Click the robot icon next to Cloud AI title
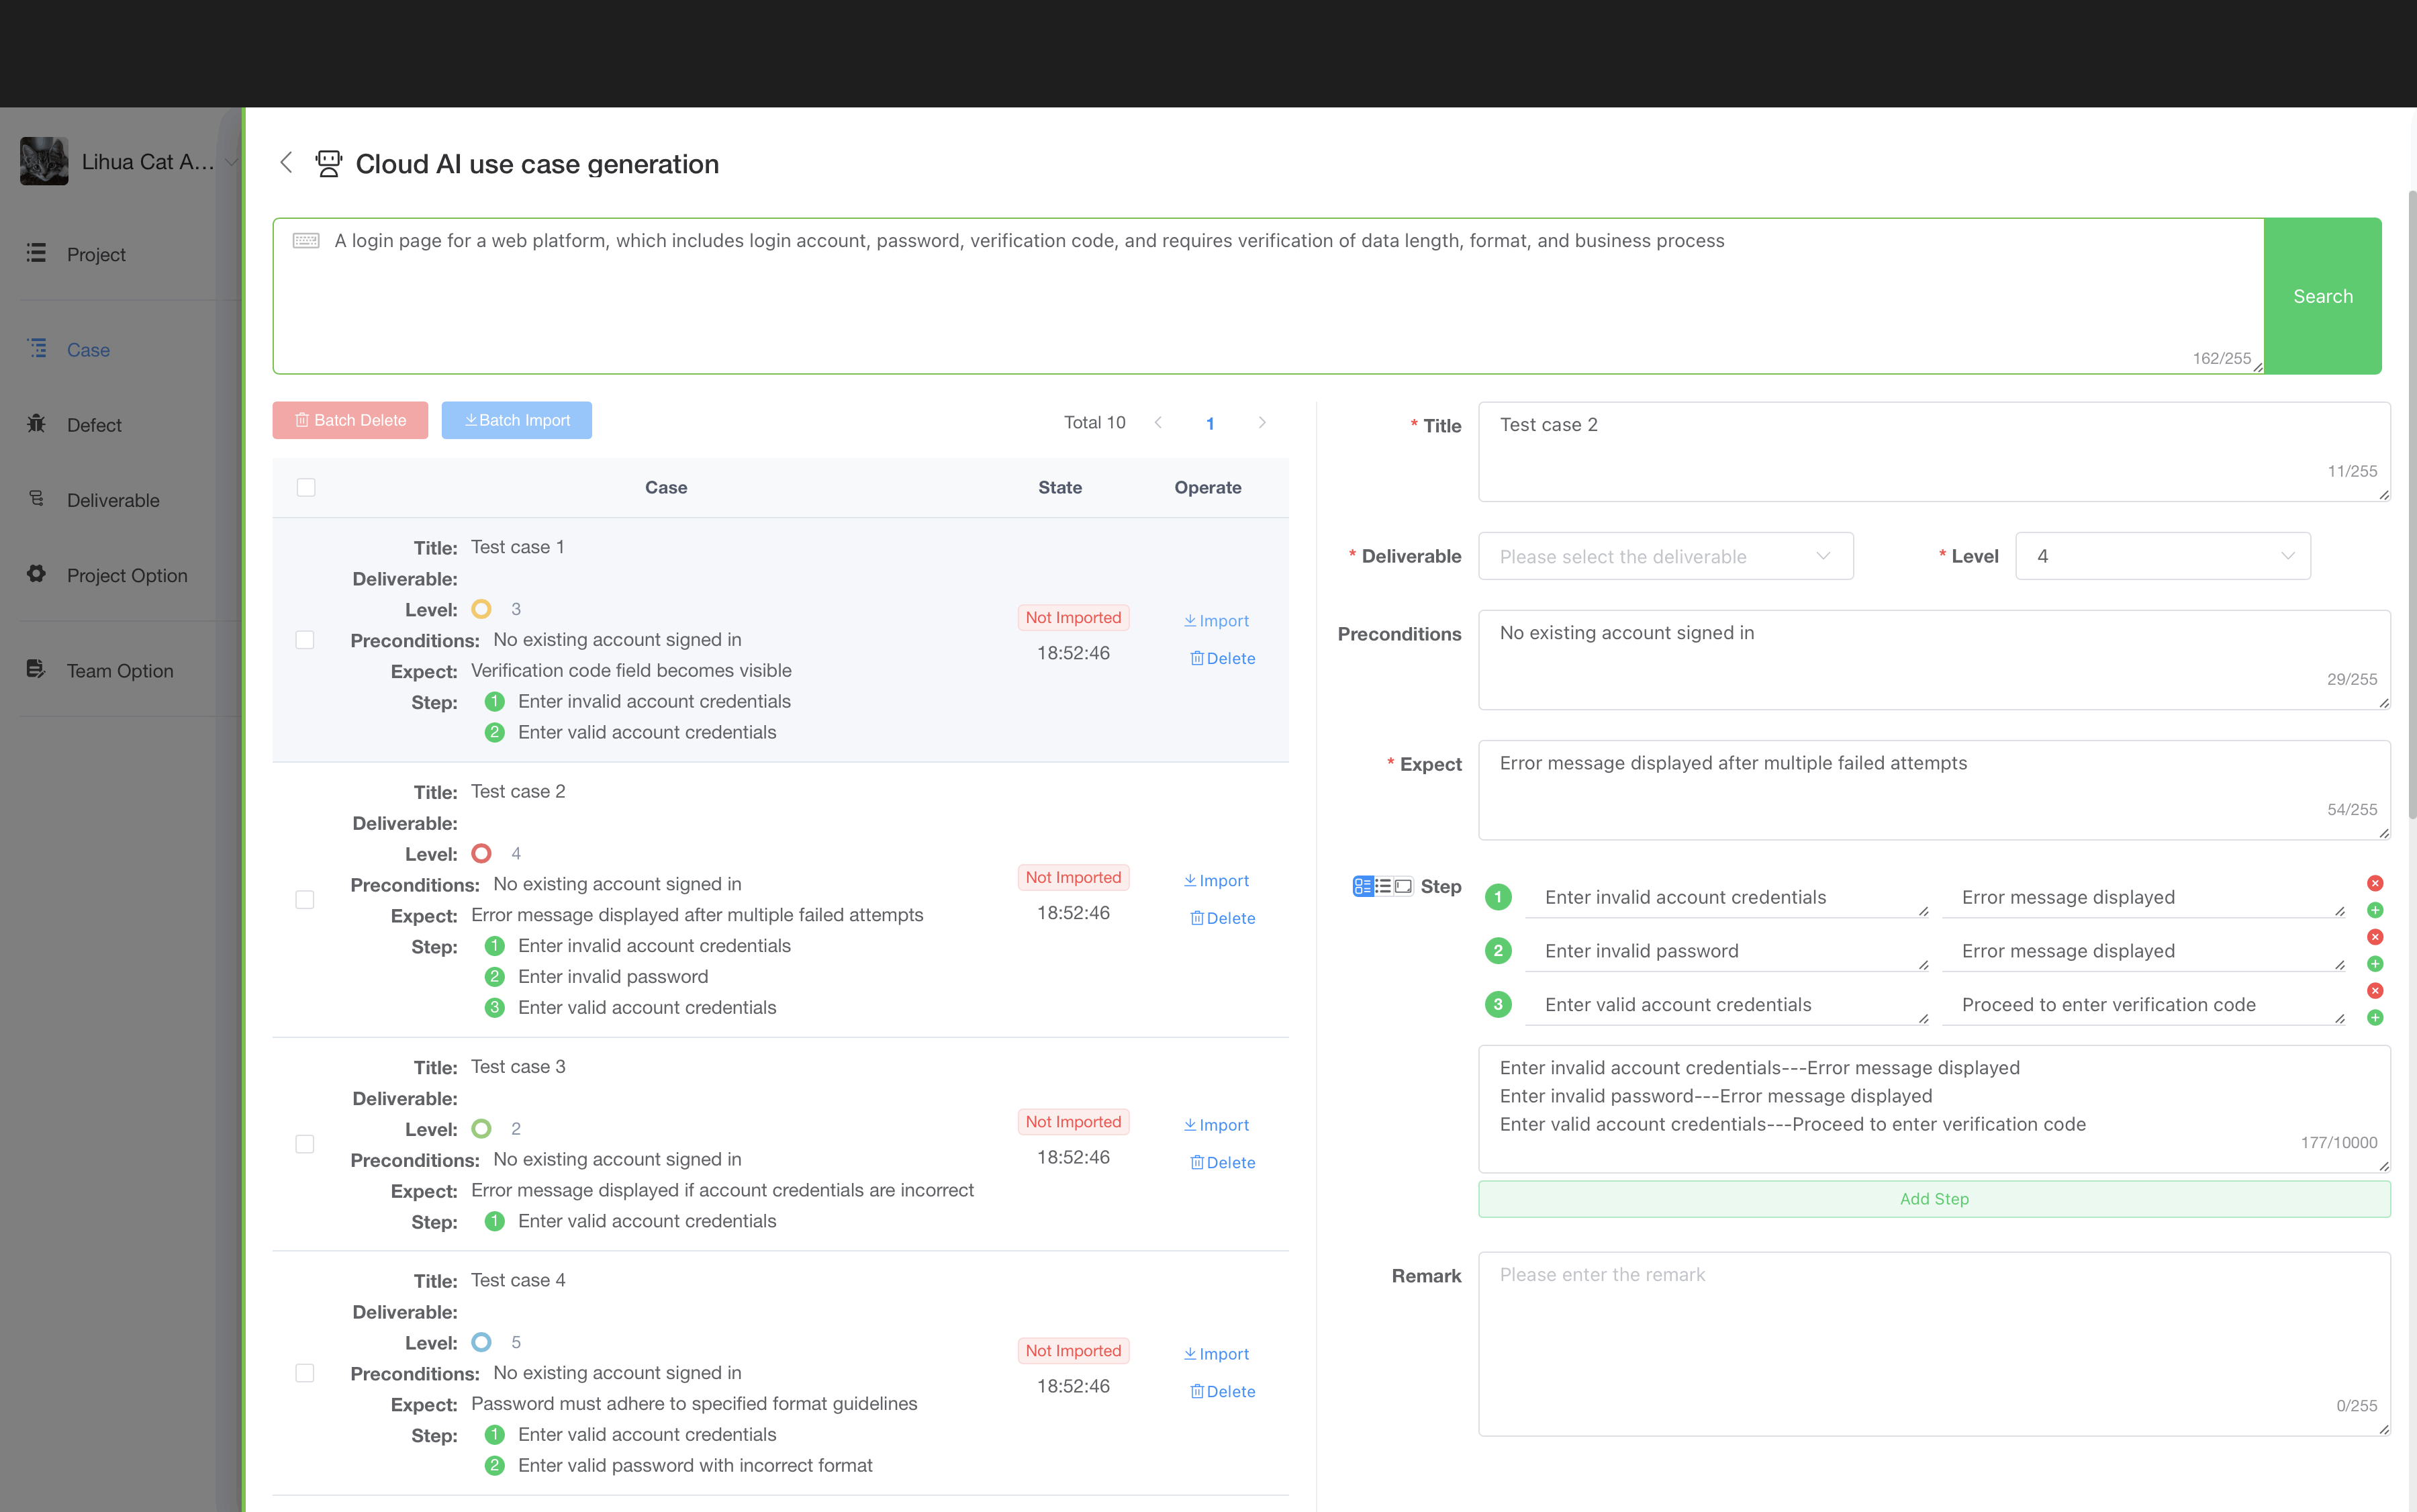 tap(328, 163)
